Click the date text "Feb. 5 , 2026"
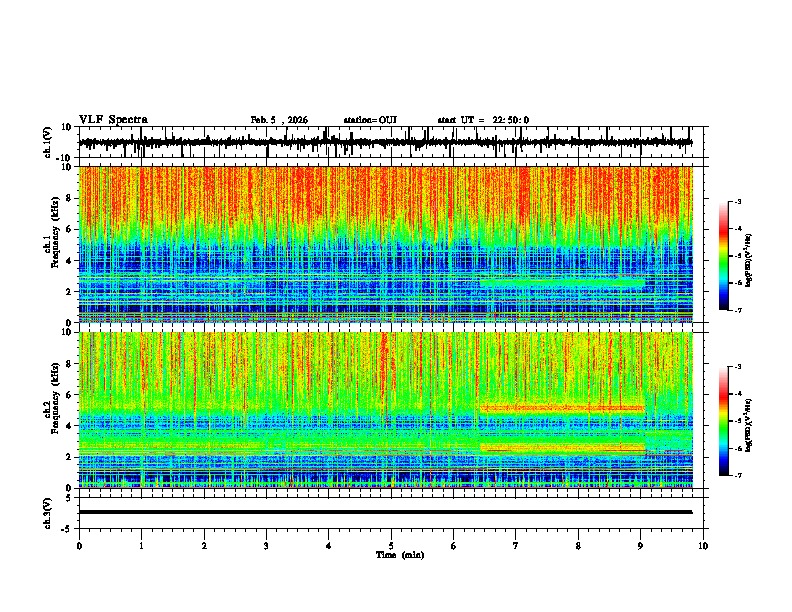 (x=279, y=120)
